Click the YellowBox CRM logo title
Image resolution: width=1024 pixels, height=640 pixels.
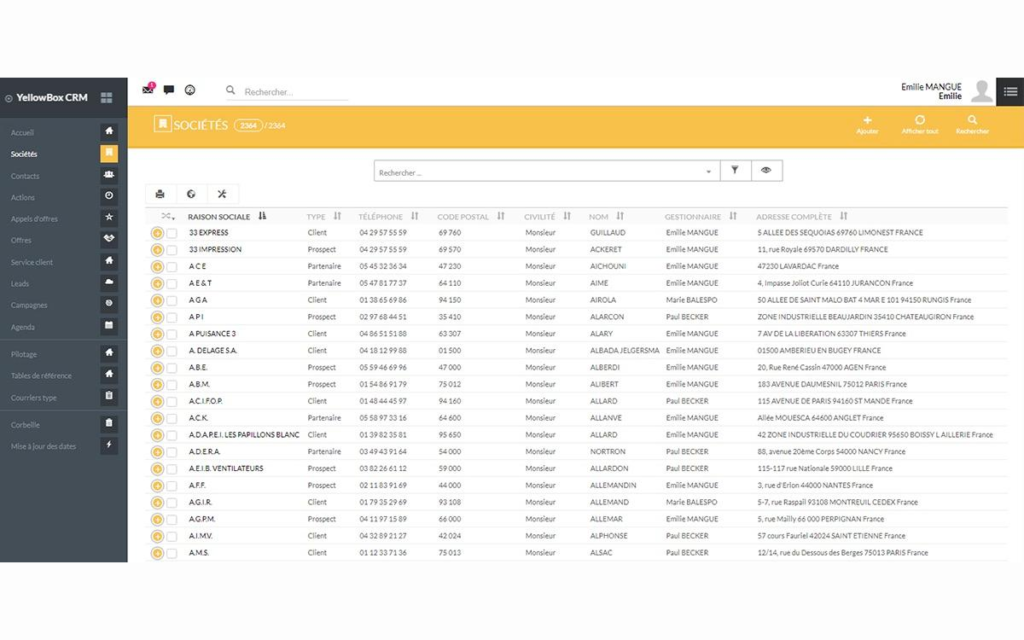tap(52, 97)
